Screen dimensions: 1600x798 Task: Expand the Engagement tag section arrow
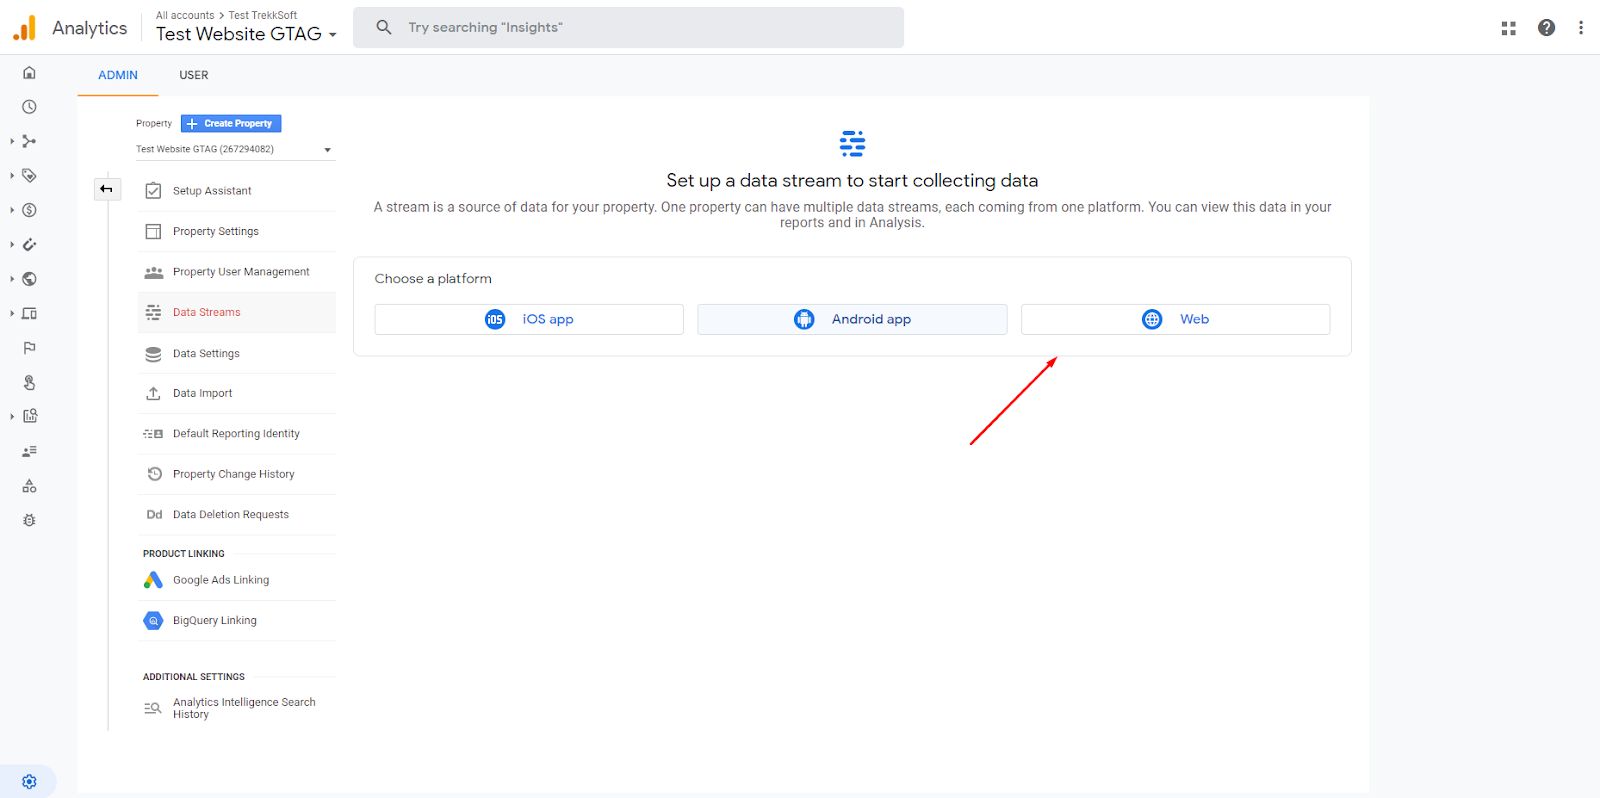pos(12,175)
